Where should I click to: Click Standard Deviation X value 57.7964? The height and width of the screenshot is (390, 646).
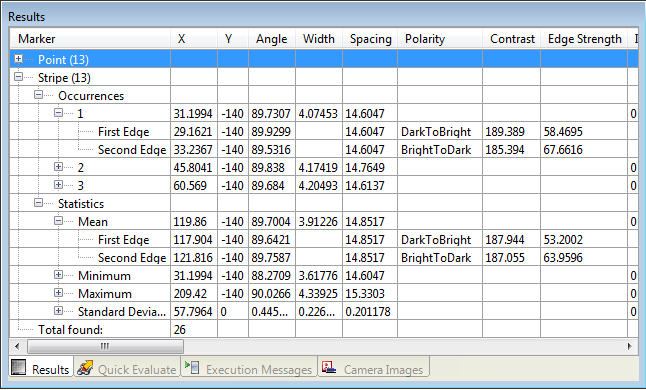point(193,312)
